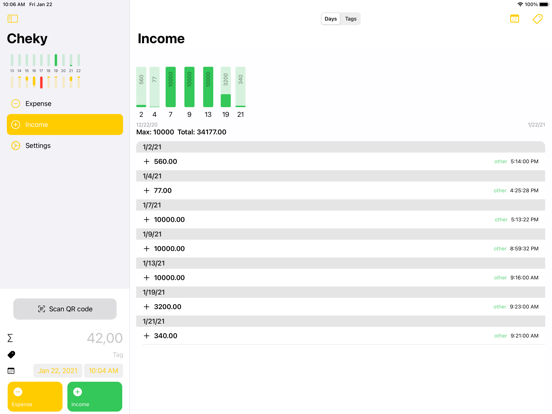
Task: Click the 9:16:00 AM timestamp
Action: [524, 278]
